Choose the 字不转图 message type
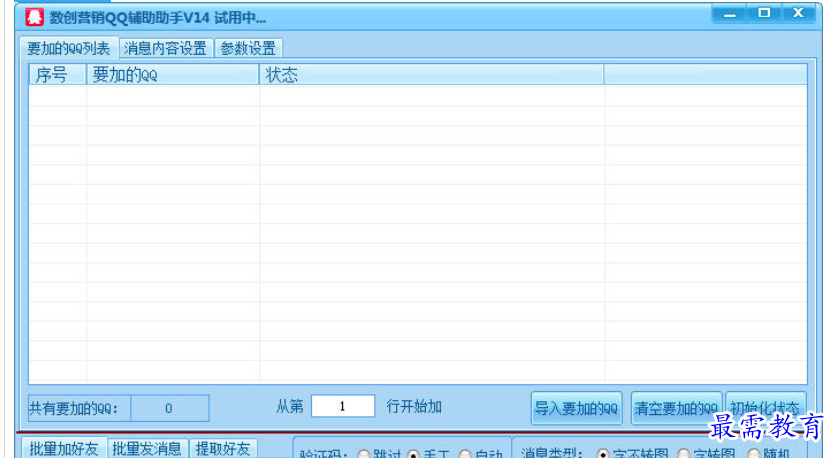This screenshot has width=832, height=458. 602,454
